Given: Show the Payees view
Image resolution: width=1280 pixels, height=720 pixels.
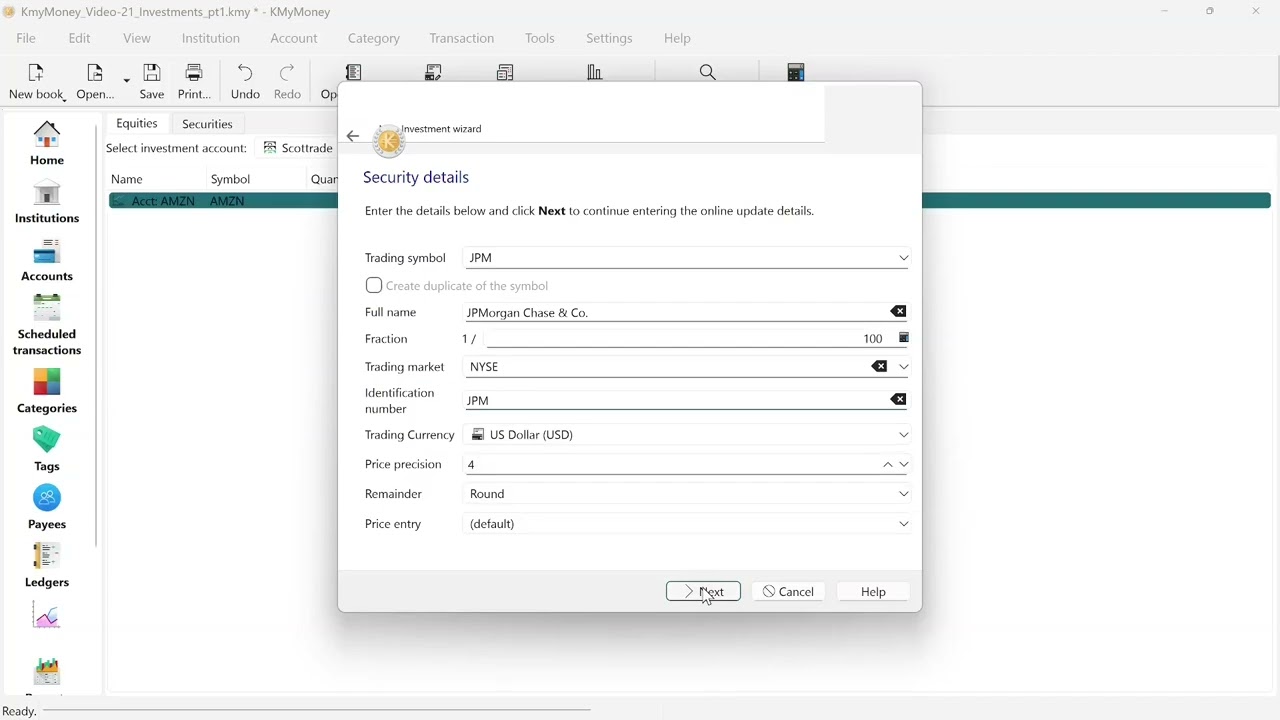Looking at the screenshot, I should point(47,508).
